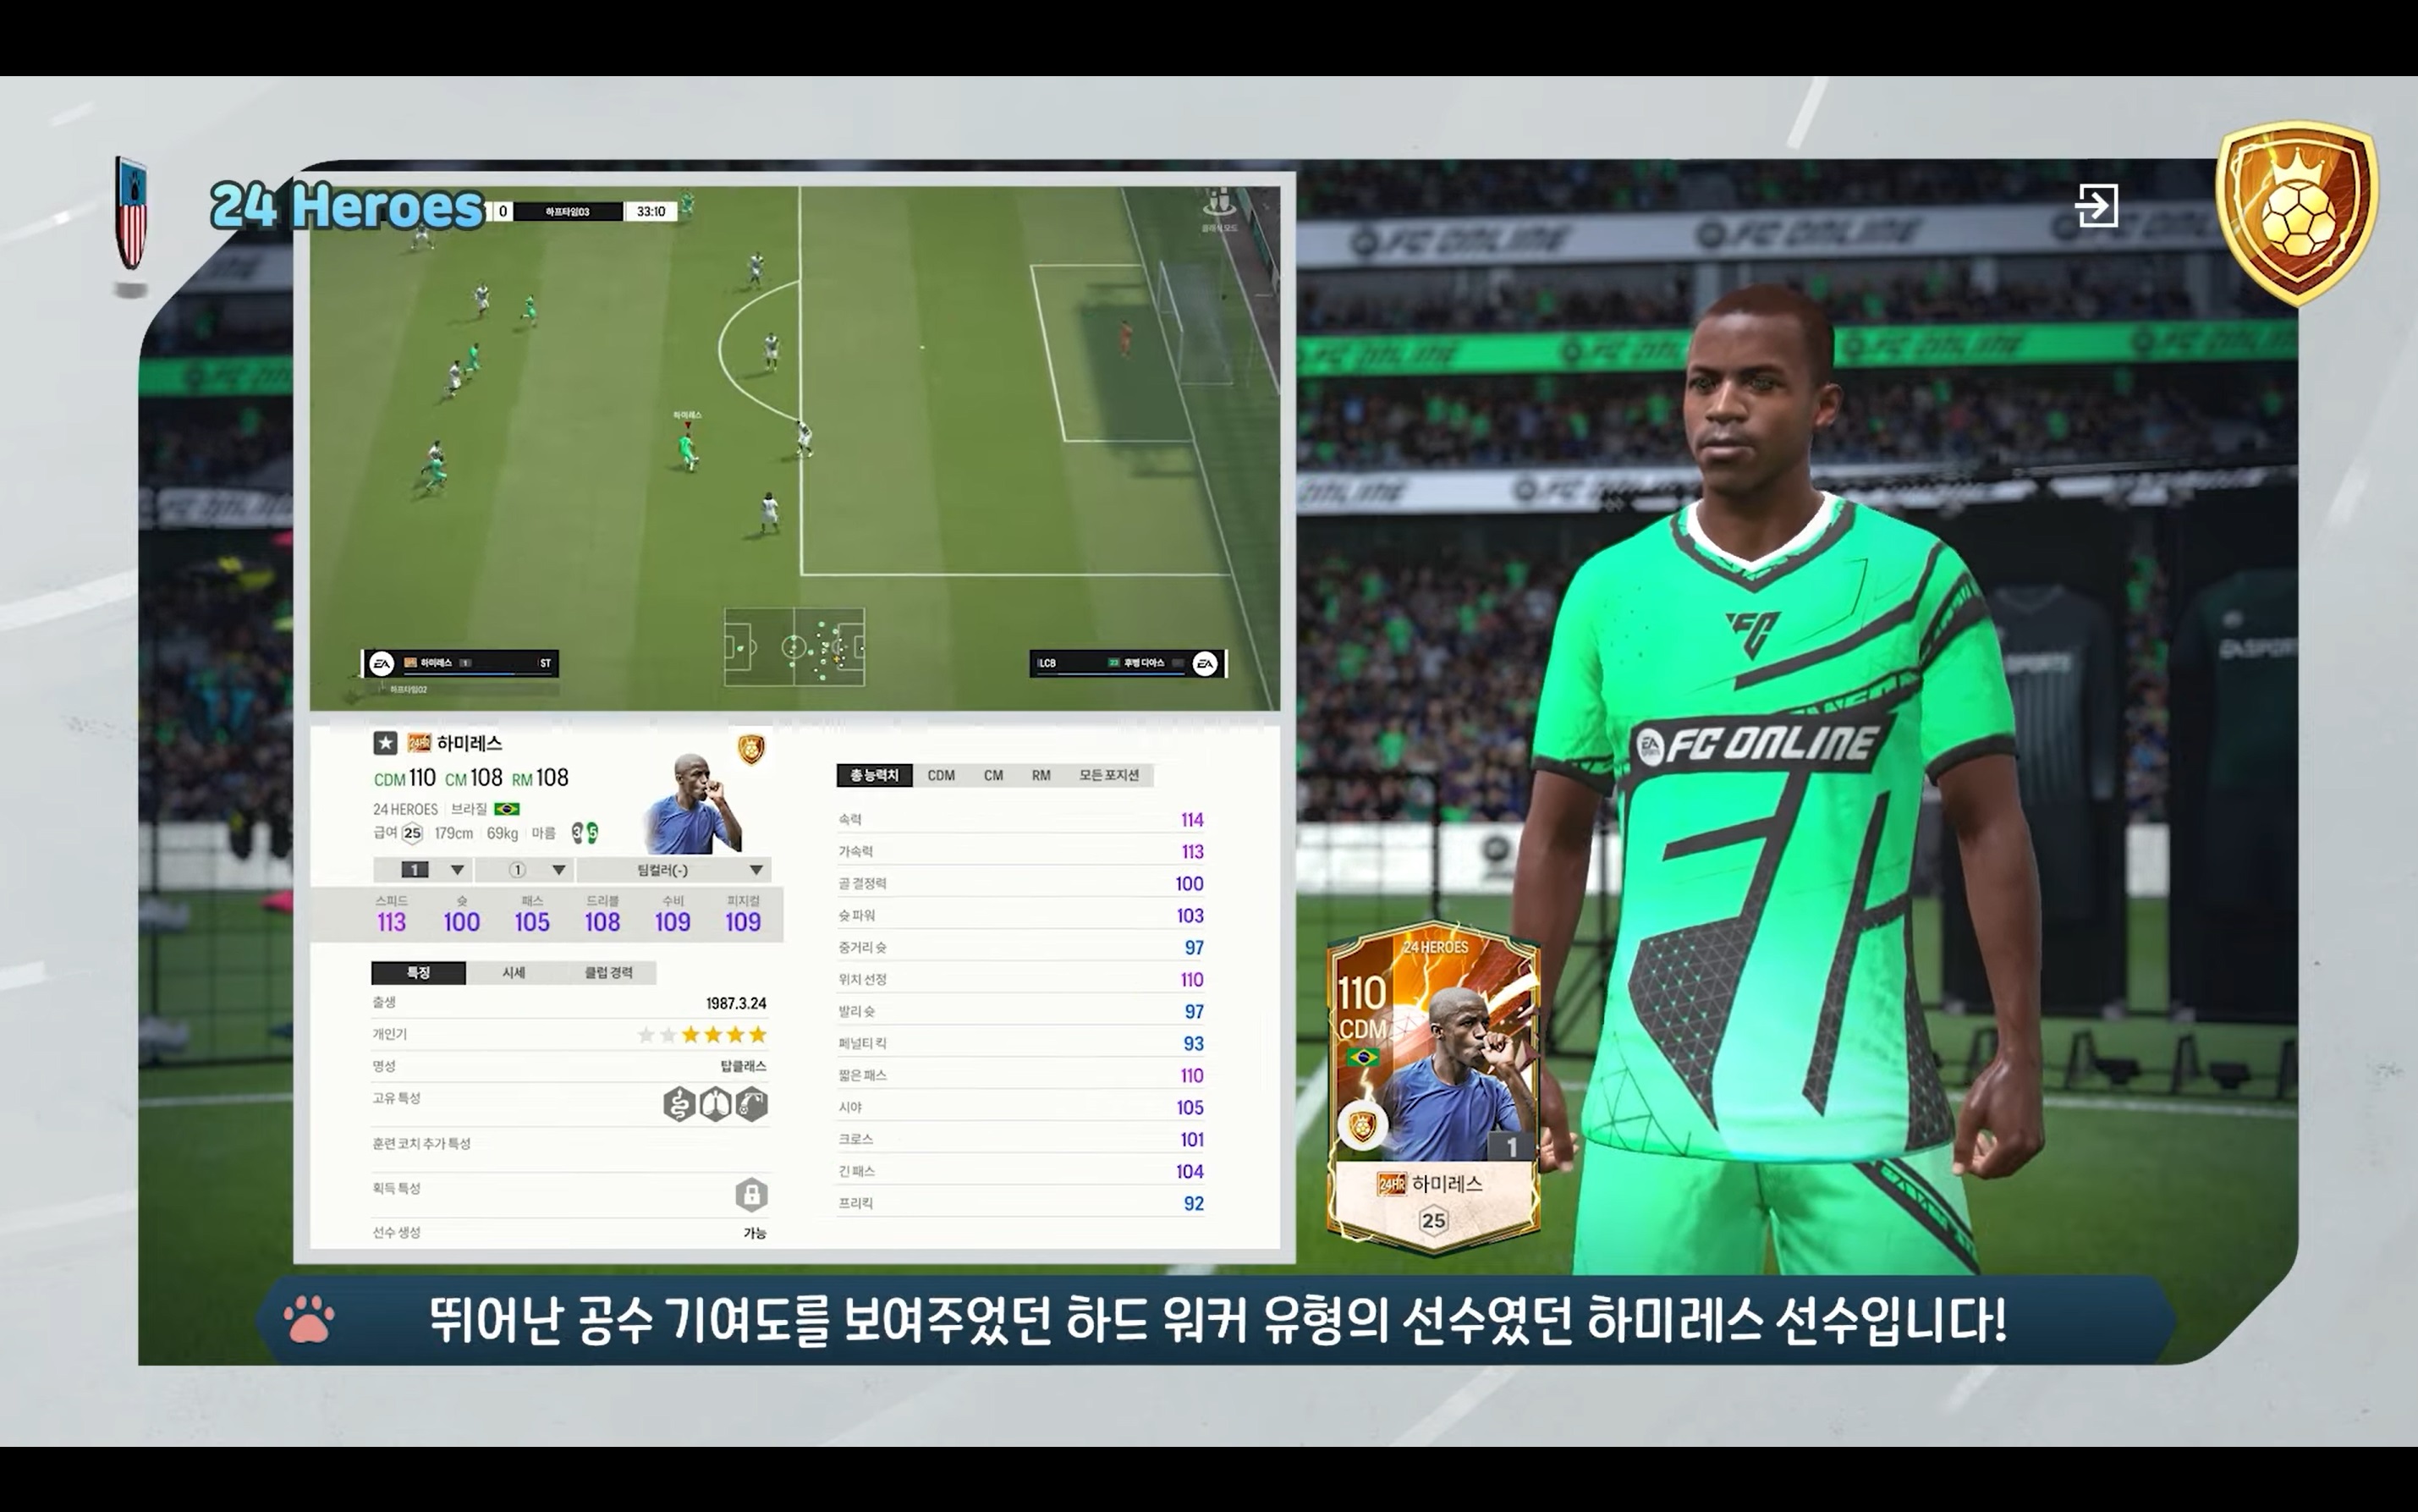
Task: Click the 속력 stat value 114
Action: pos(1192,820)
